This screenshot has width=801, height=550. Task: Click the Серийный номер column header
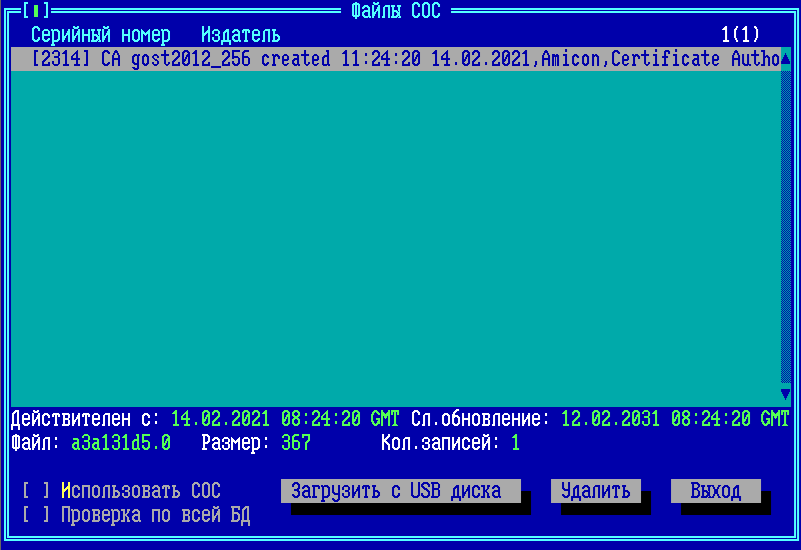pos(100,35)
